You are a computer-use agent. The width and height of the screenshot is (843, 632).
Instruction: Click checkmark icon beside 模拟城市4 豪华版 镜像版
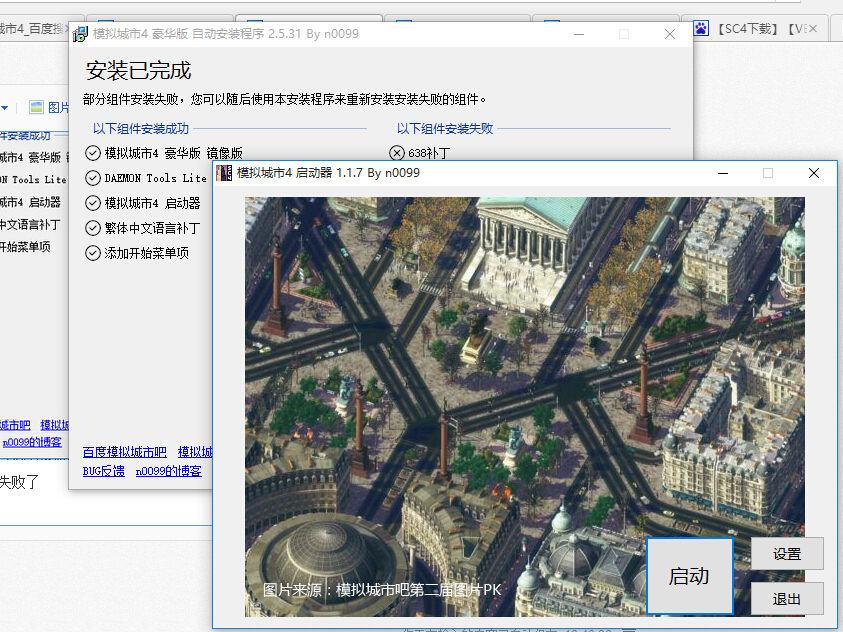click(x=93, y=153)
